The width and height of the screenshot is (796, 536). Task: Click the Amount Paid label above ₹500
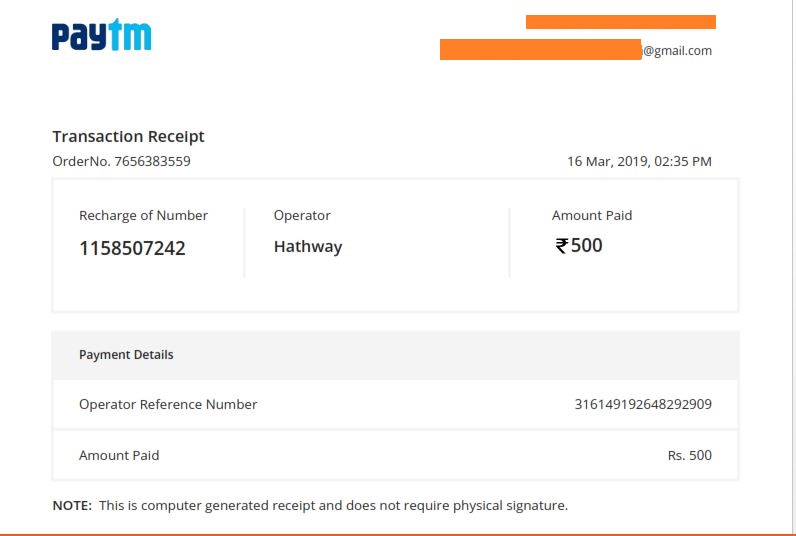592,215
